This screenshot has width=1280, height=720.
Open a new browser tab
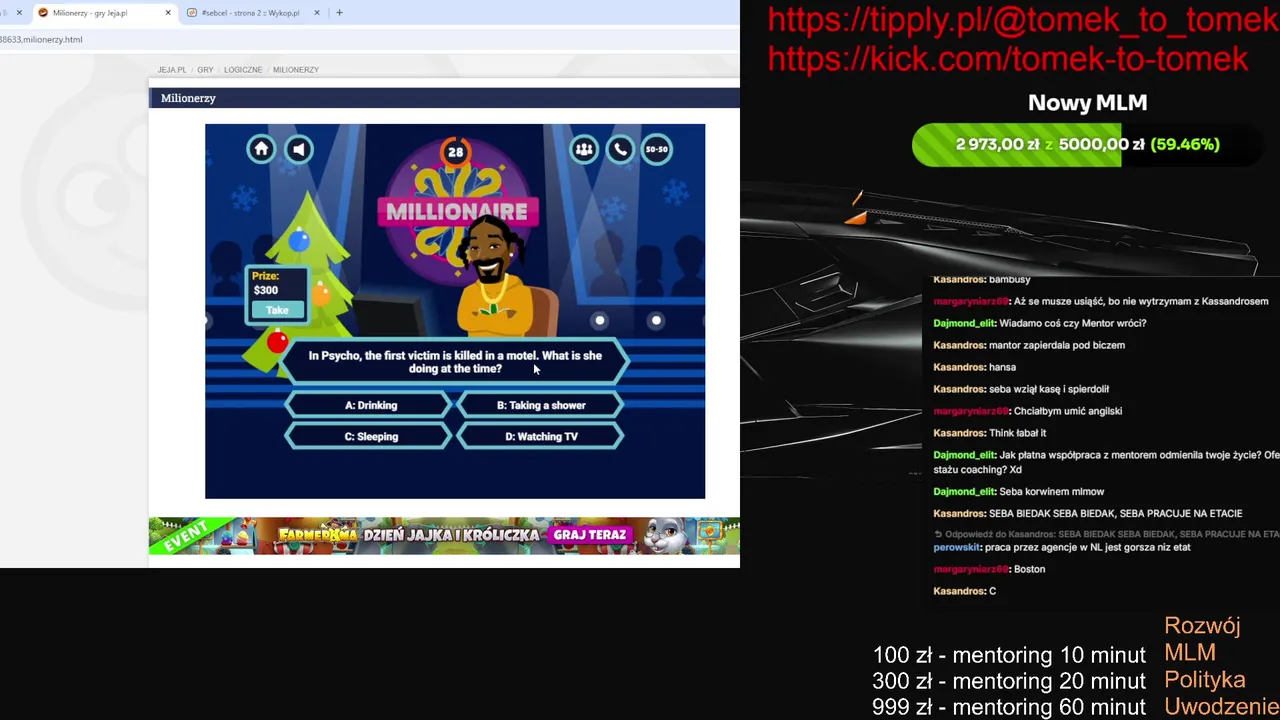click(339, 13)
